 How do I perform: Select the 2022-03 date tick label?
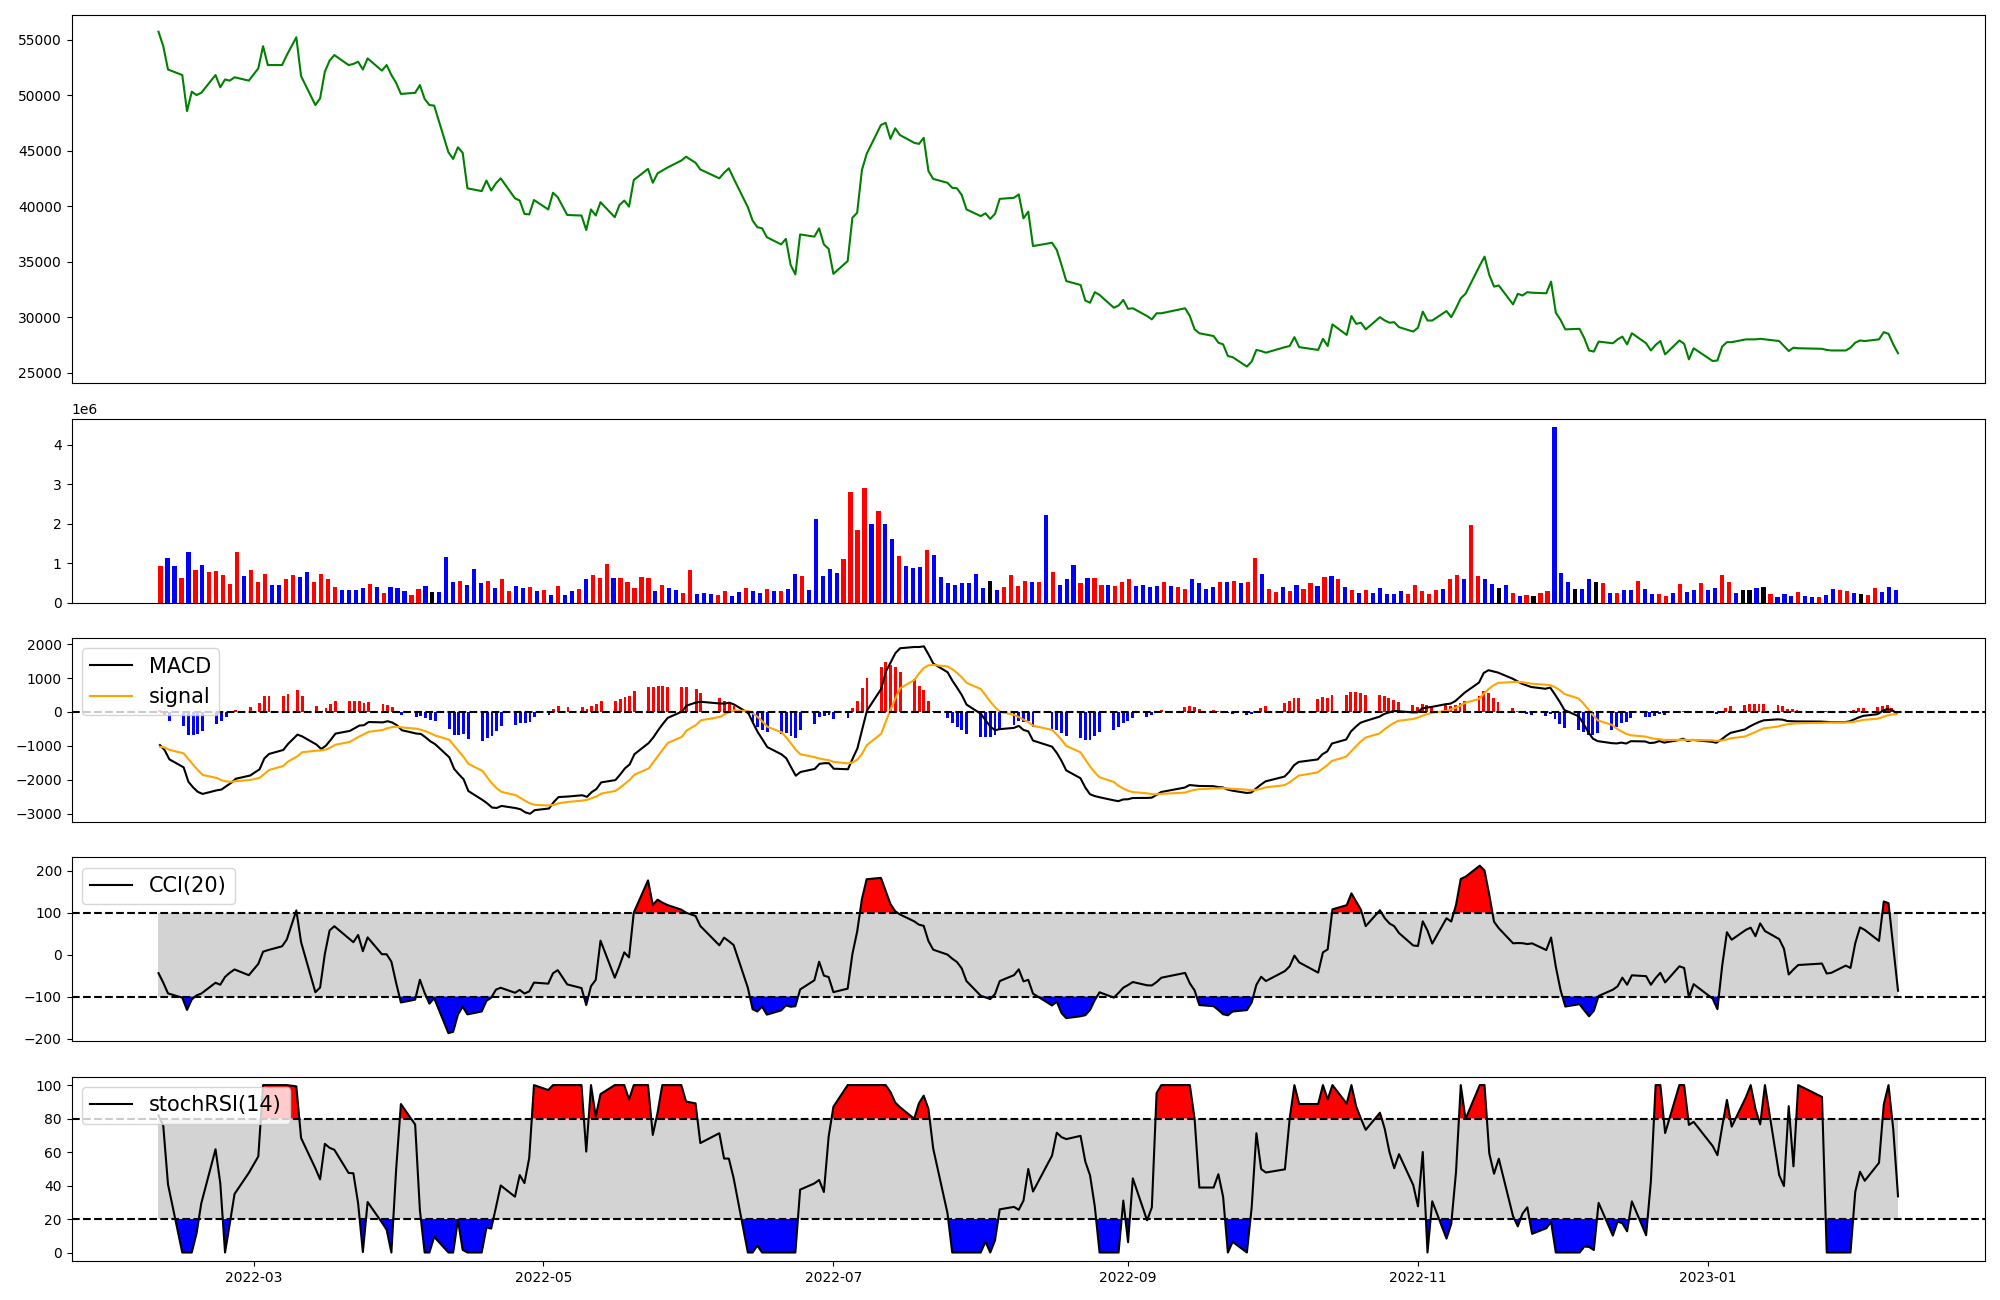click(x=254, y=1277)
